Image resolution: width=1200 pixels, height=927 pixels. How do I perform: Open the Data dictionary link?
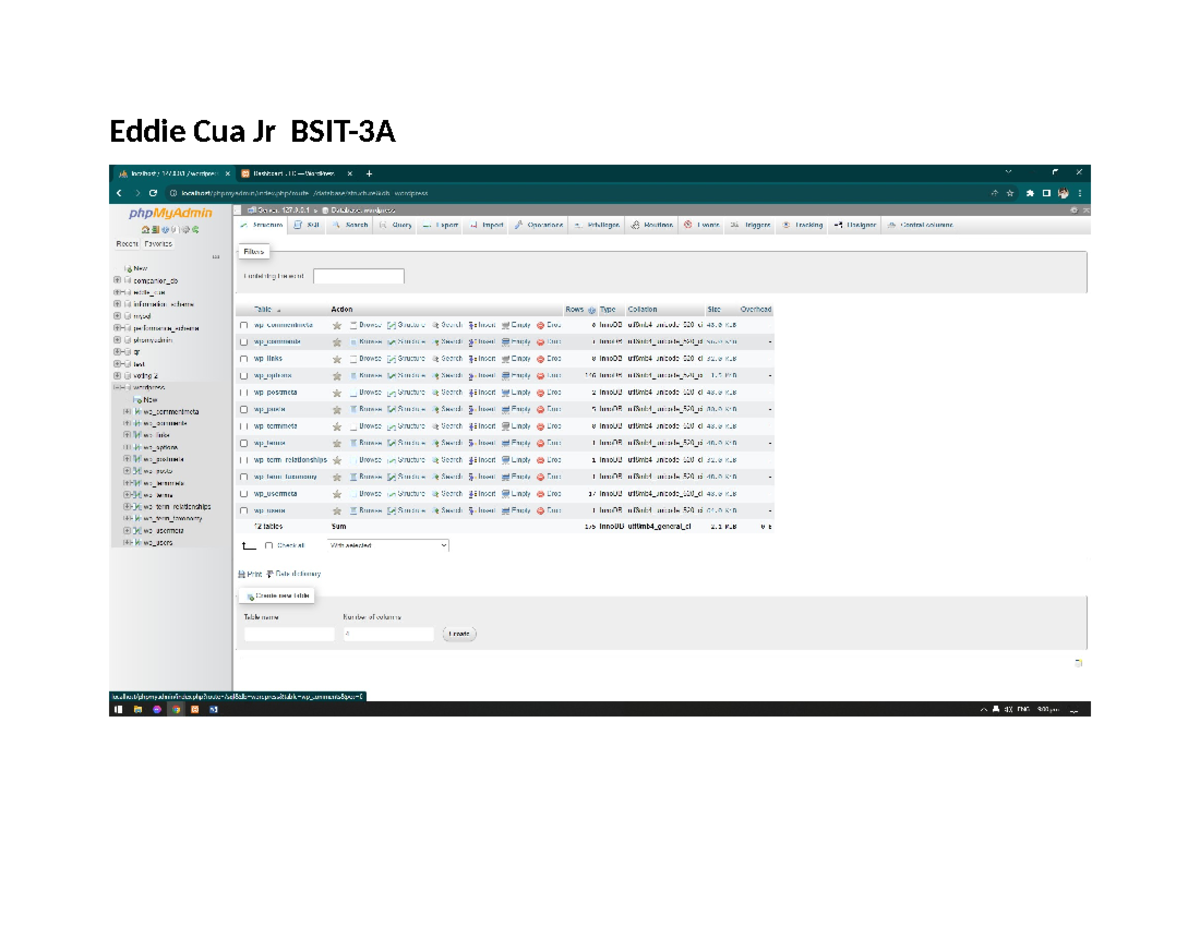tap(296, 573)
